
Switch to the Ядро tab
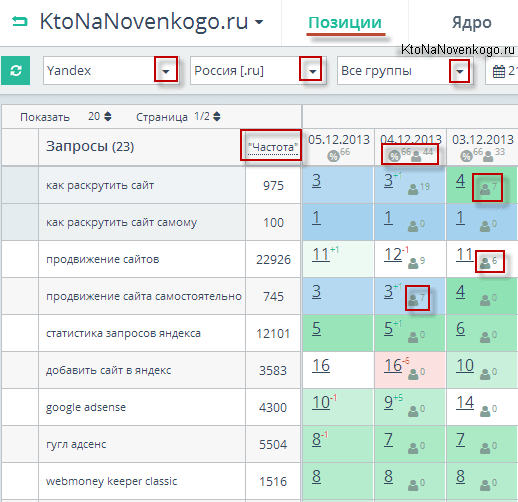[x=472, y=23]
